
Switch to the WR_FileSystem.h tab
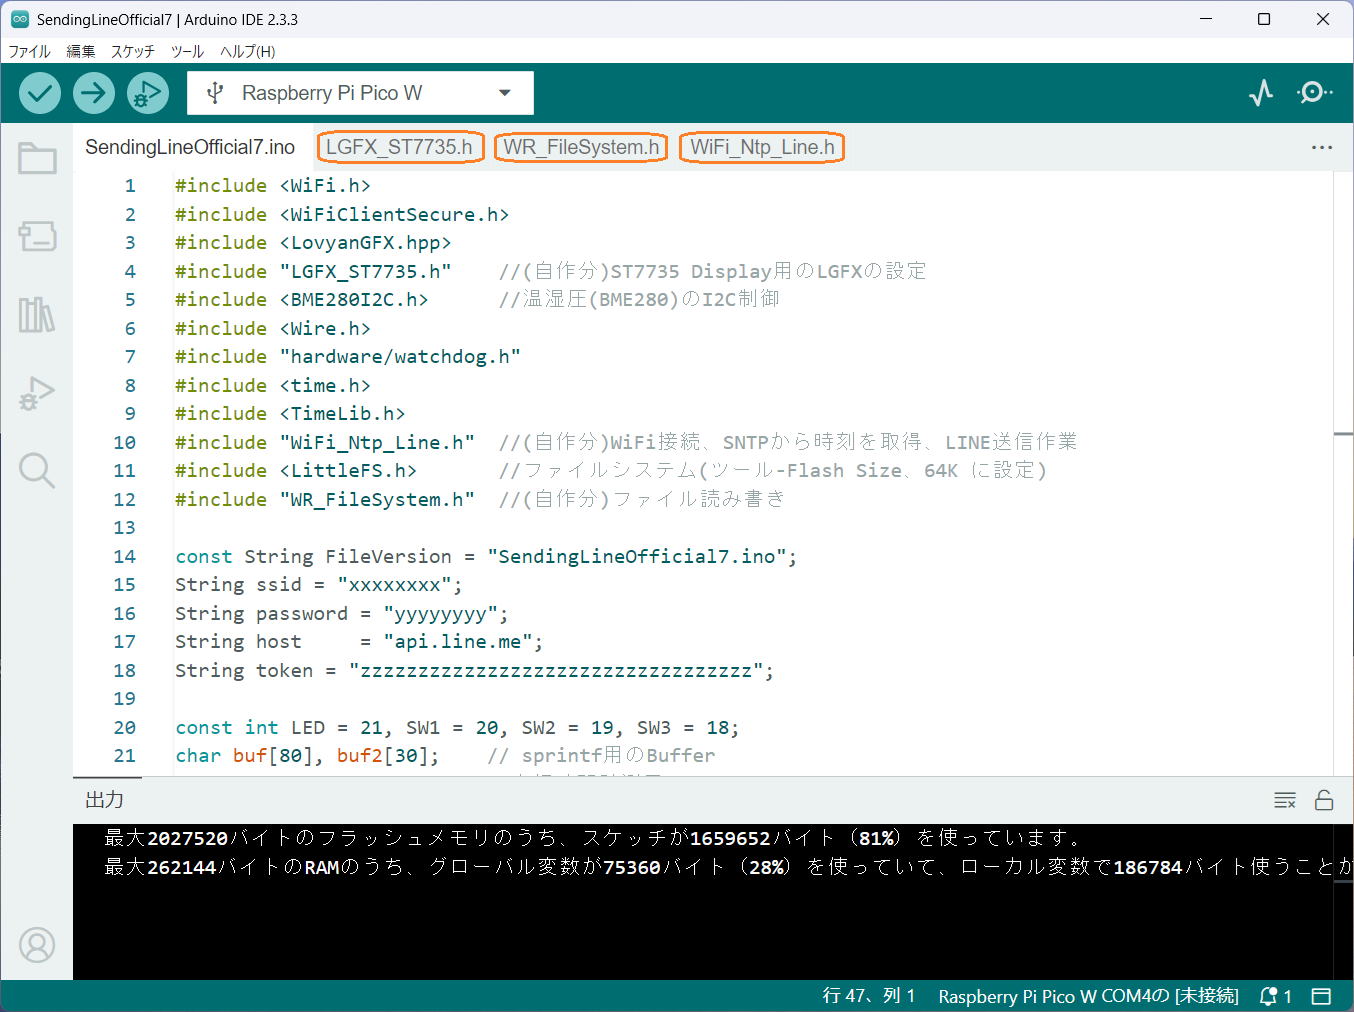pyautogui.click(x=581, y=147)
